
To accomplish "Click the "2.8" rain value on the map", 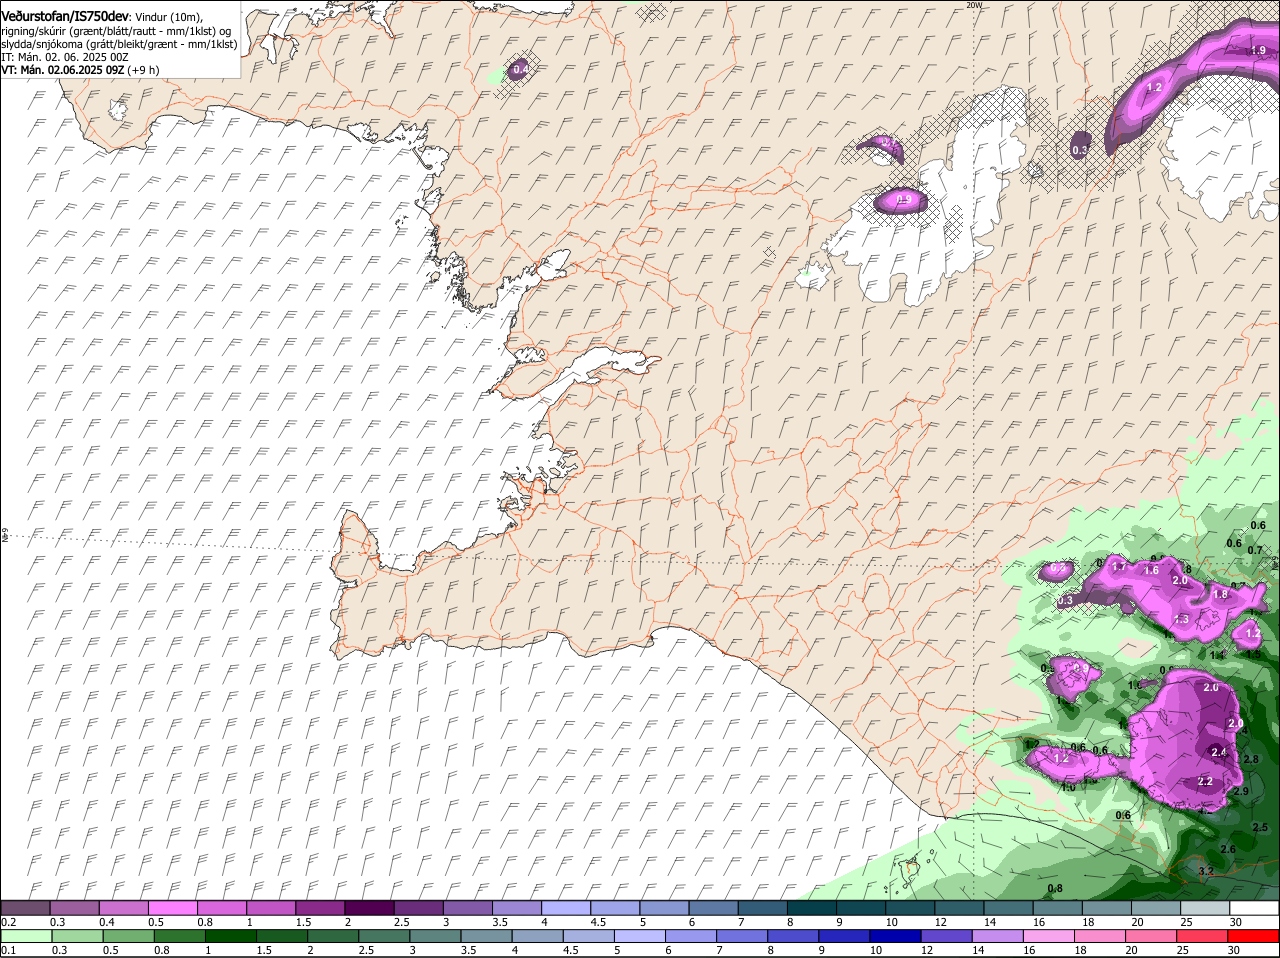I will [x=1250, y=760].
